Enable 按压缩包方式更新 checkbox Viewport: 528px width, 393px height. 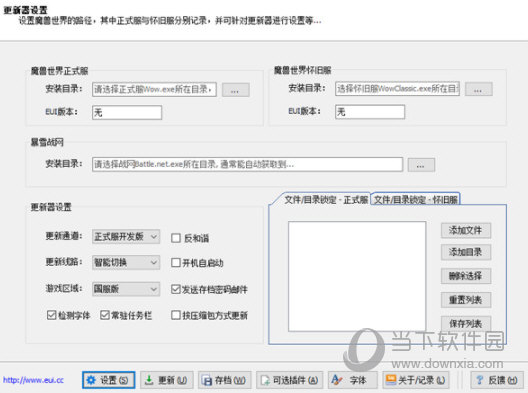click(x=176, y=315)
